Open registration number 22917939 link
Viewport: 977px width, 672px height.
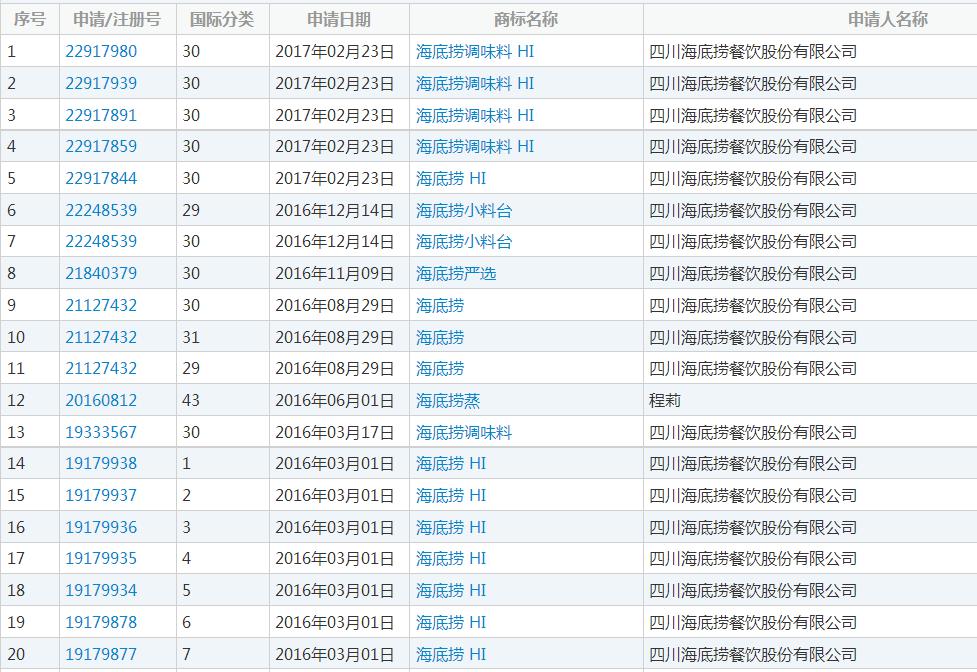101,83
